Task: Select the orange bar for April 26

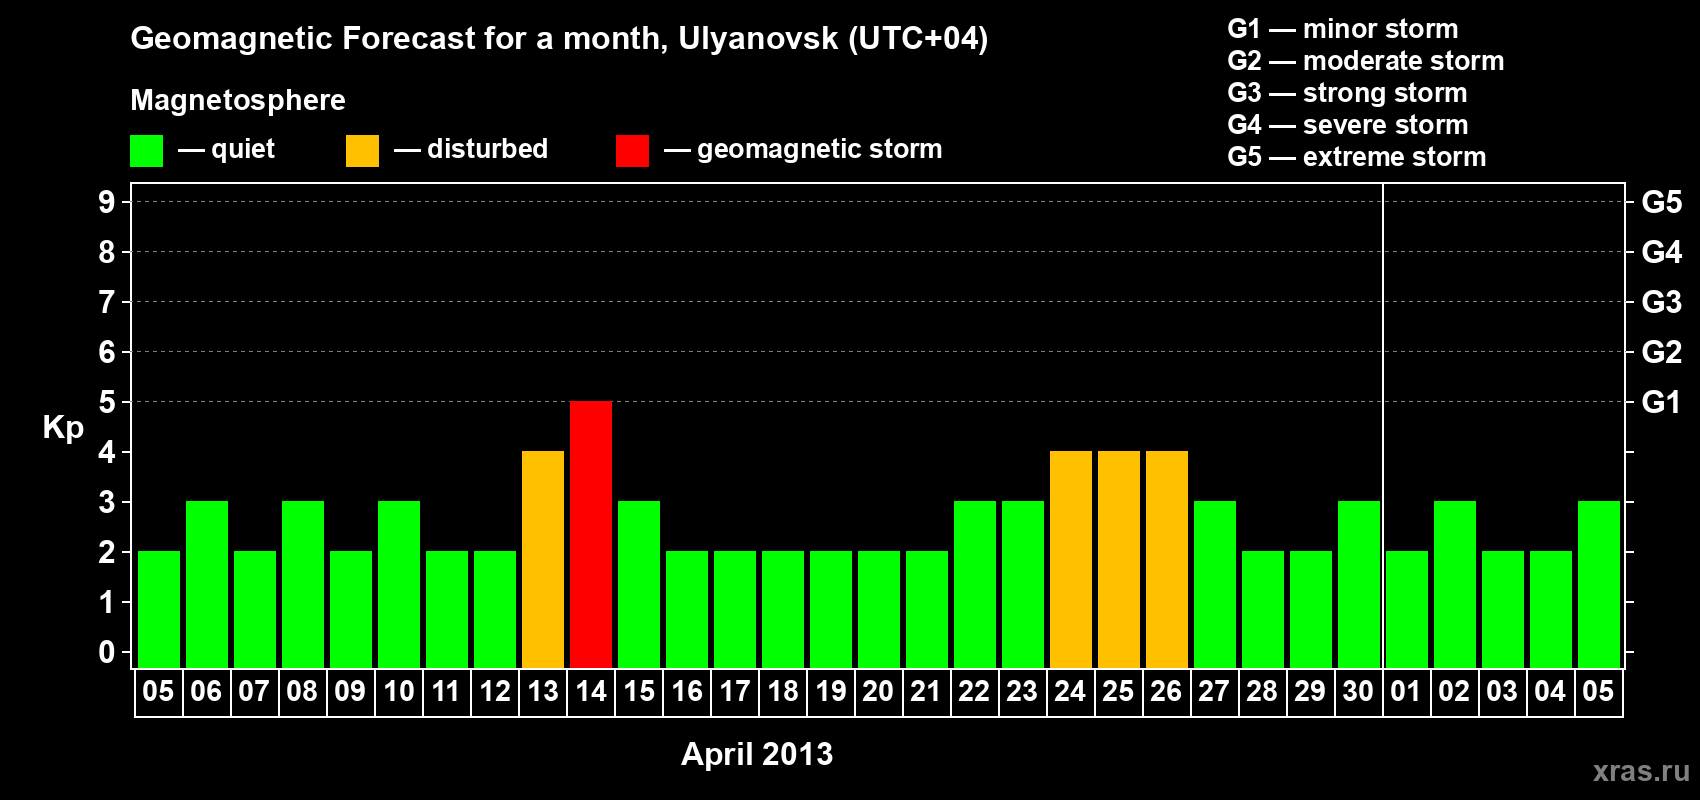Action: point(1167,560)
